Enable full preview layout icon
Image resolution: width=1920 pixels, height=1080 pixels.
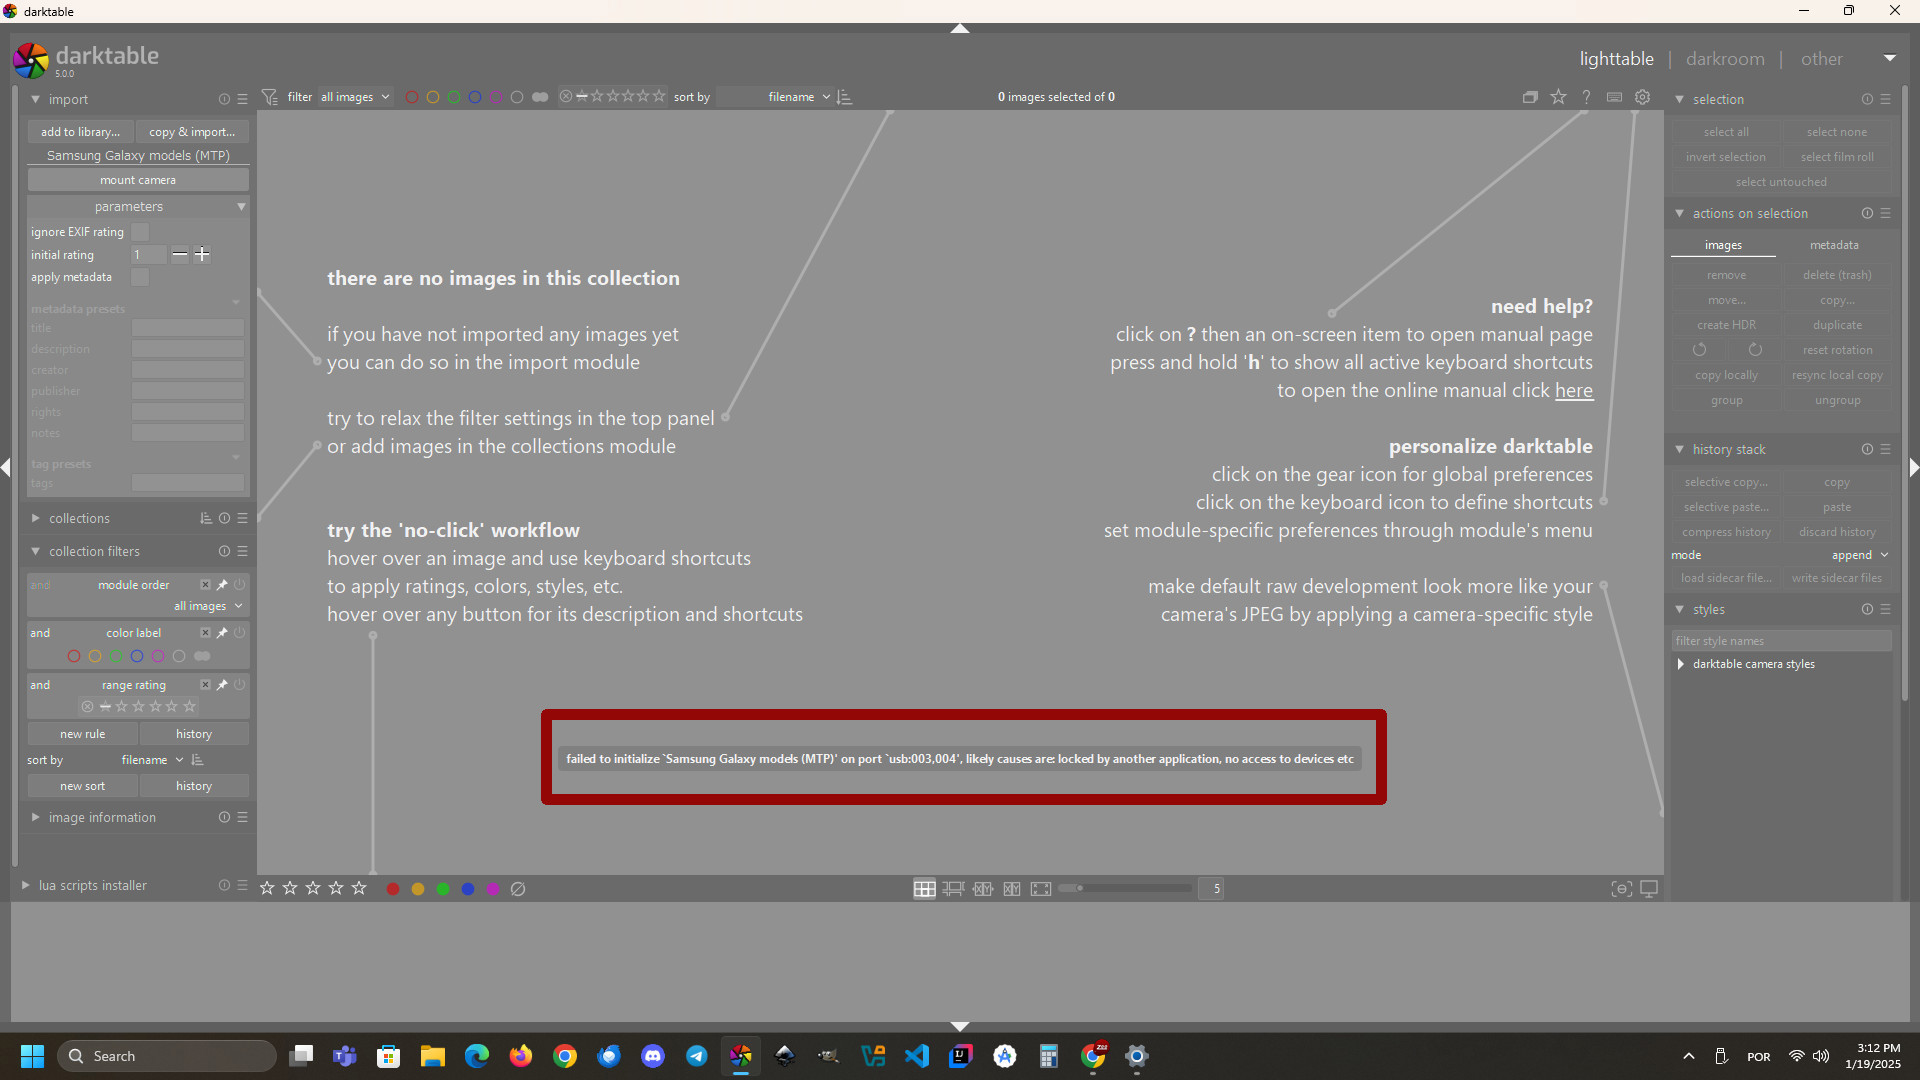click(1041, 889)
